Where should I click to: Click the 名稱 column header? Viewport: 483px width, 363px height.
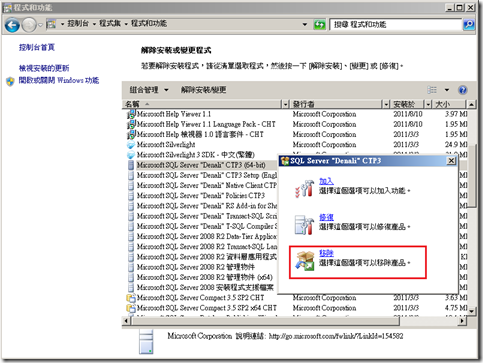(203, 104)
